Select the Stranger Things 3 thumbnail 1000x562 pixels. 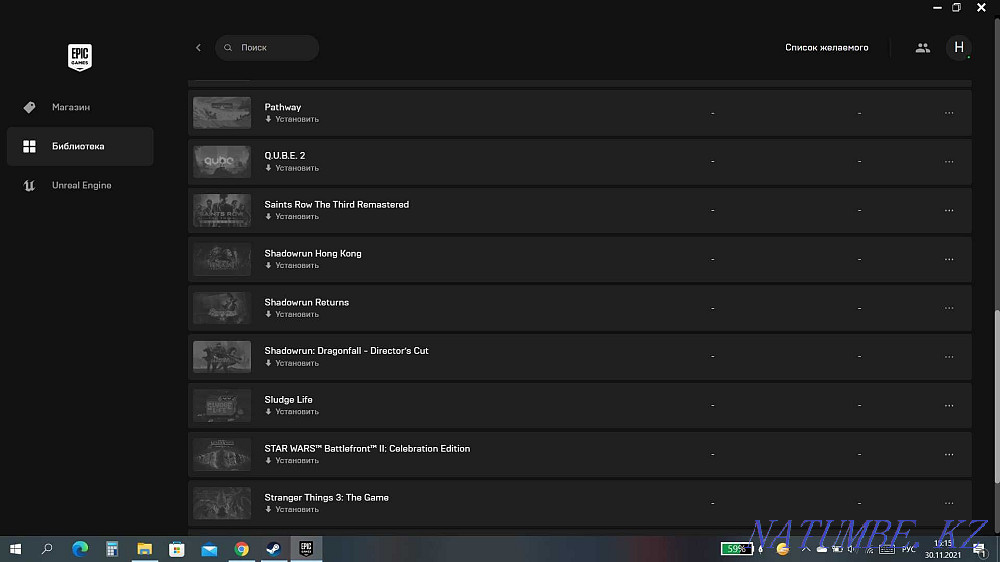[x=222, y=503]
